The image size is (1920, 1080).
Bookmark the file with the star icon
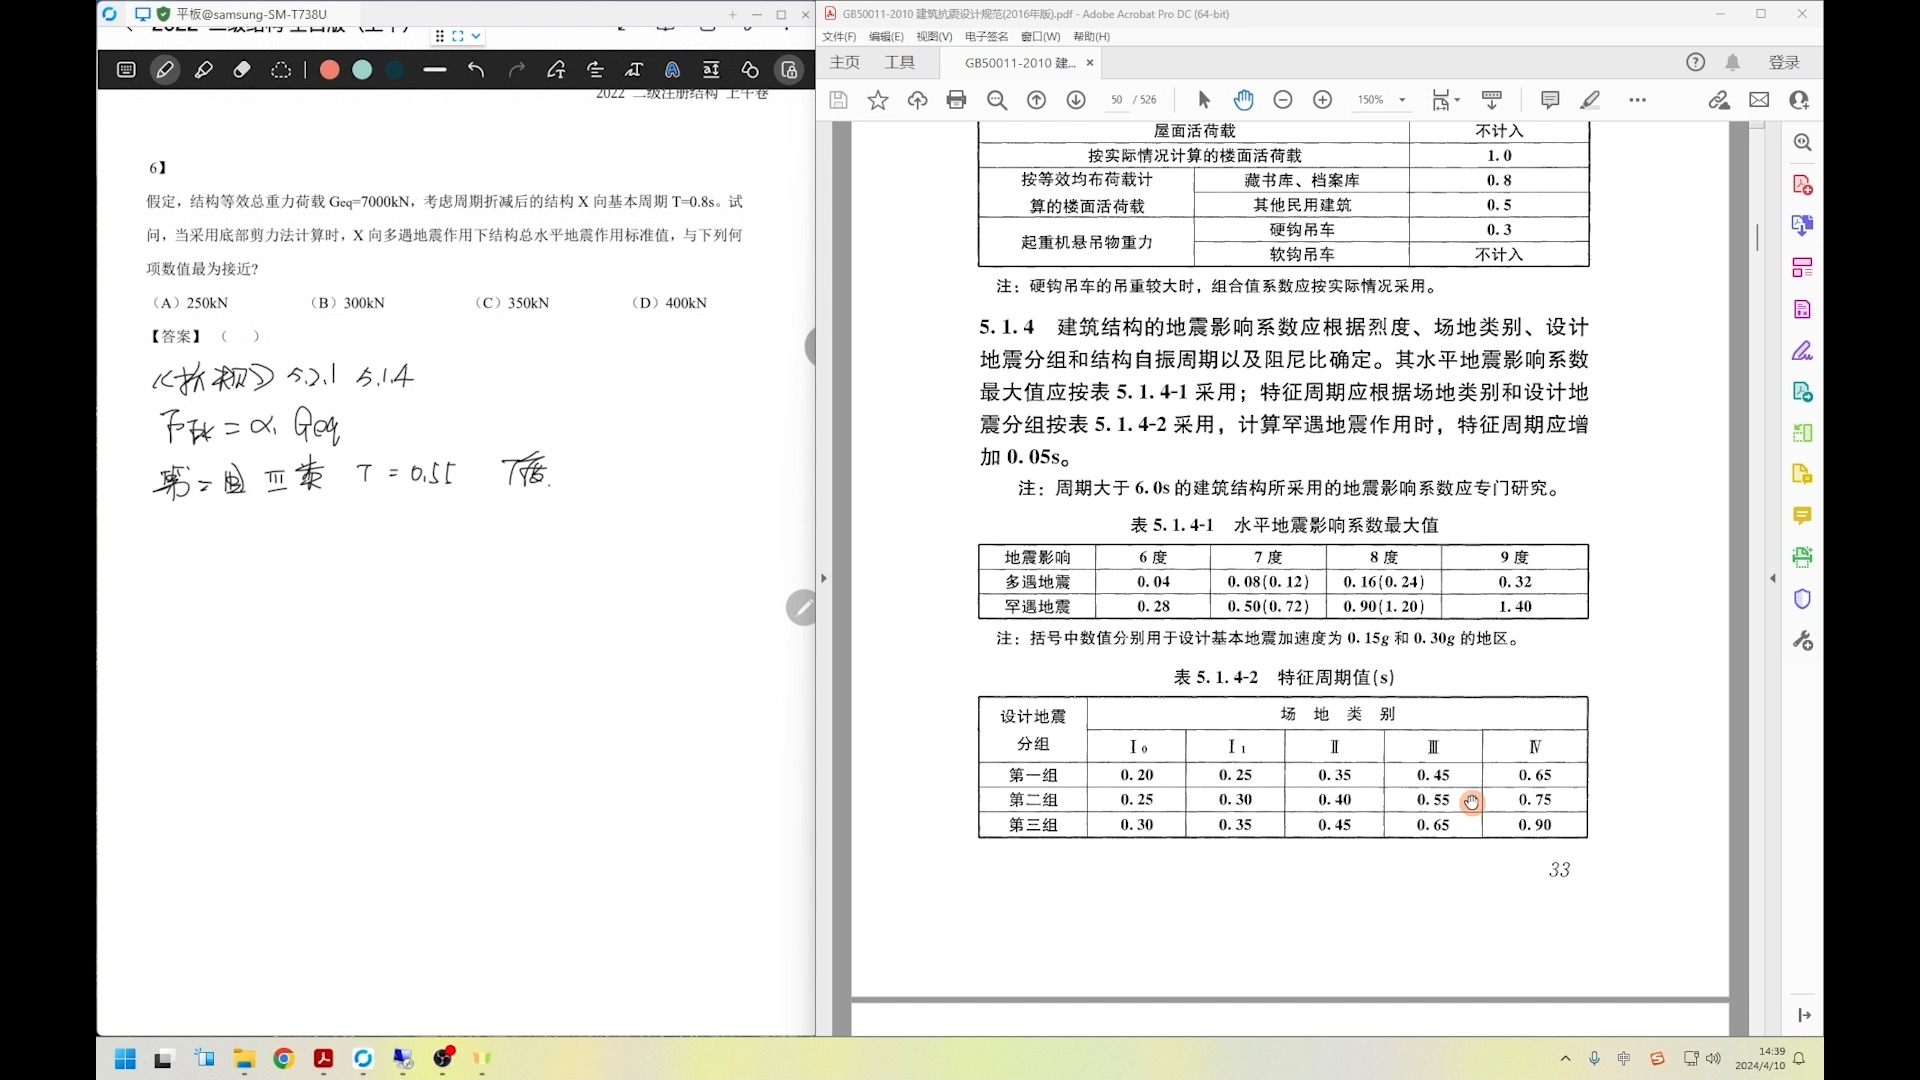(x=878, y=100)
